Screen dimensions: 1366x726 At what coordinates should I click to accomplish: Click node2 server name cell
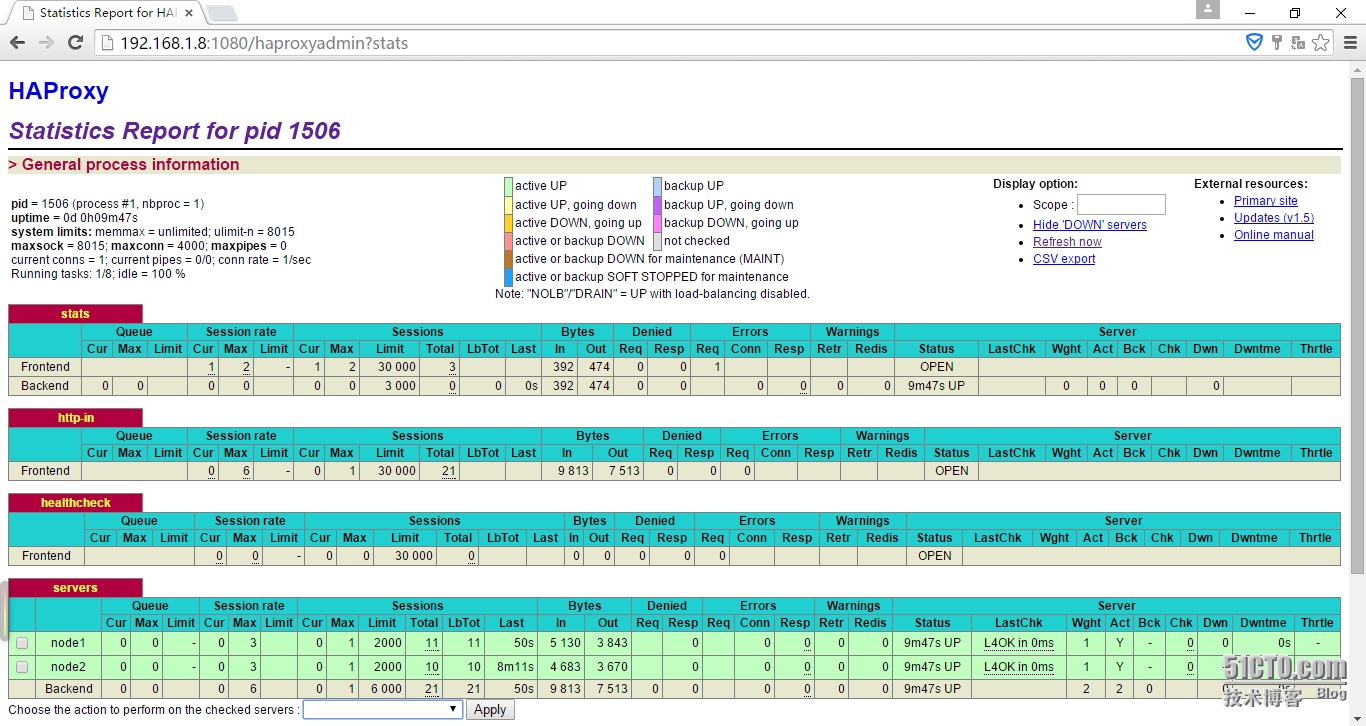click(x=68, y=667)
